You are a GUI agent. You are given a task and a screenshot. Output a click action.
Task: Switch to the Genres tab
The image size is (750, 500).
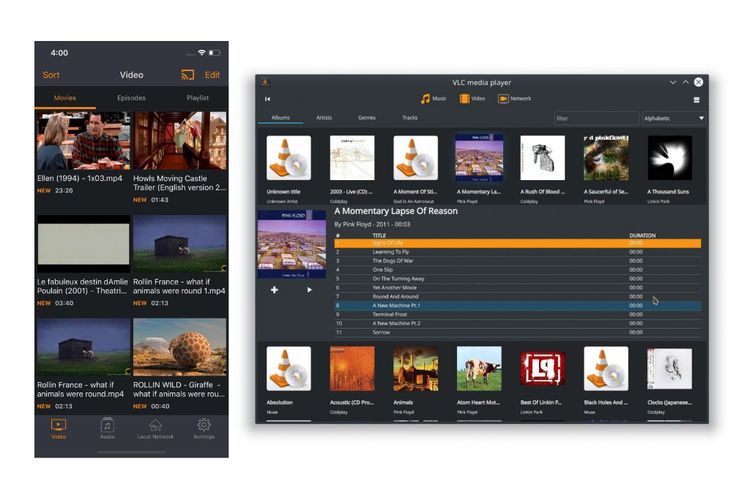click(x=367, y=118)
